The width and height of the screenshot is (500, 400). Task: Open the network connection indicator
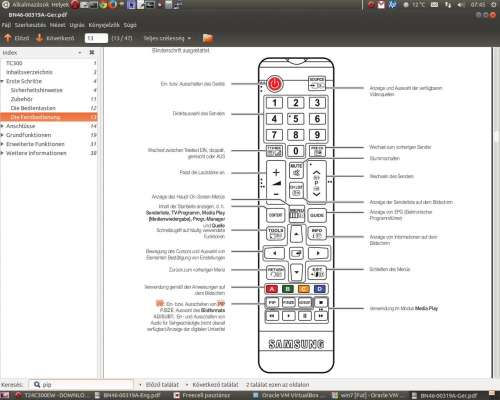[448, 5]
